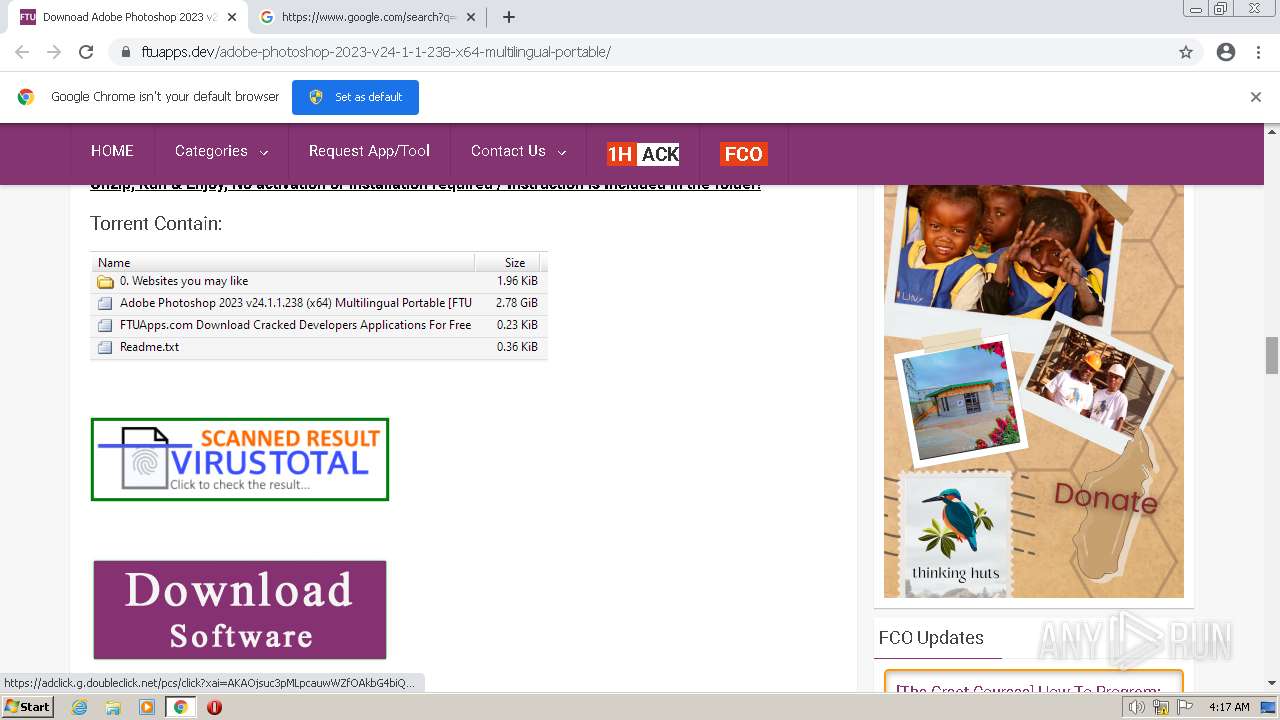Open the Chrome profile avatar icon
The image size is (1280, 720).
tap(1226, 52)
